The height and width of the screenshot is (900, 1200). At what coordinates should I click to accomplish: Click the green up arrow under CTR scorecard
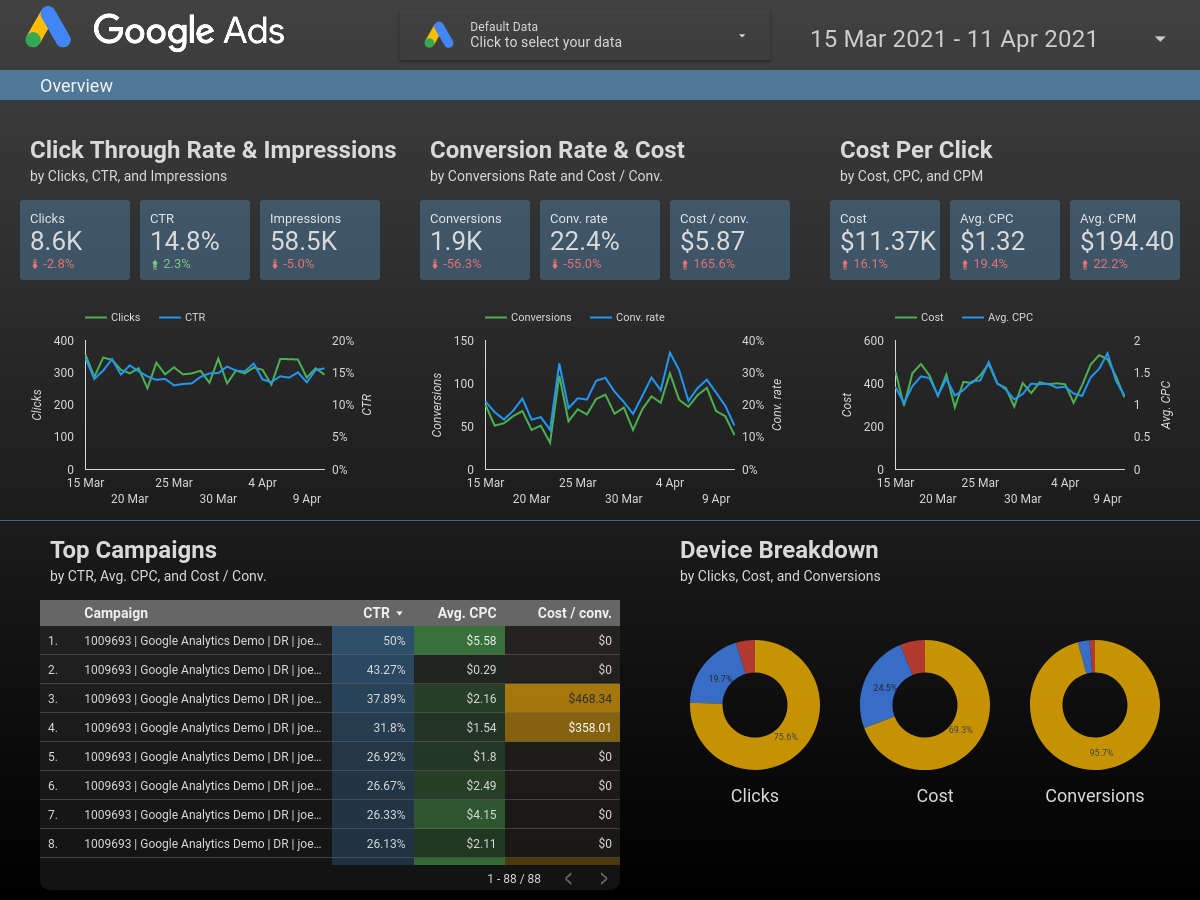click(155, 264)
